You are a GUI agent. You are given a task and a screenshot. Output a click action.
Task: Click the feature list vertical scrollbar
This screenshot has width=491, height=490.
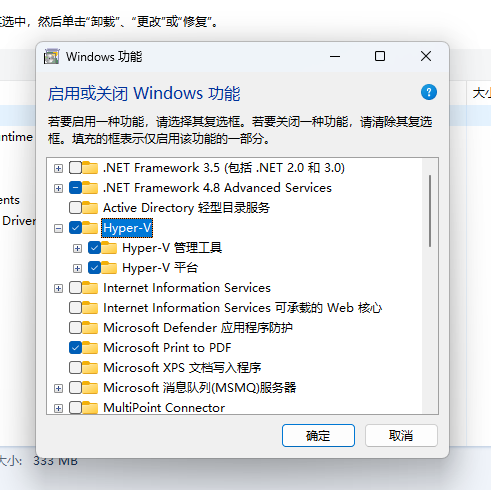pyautogui.click(x=430, y=286)
